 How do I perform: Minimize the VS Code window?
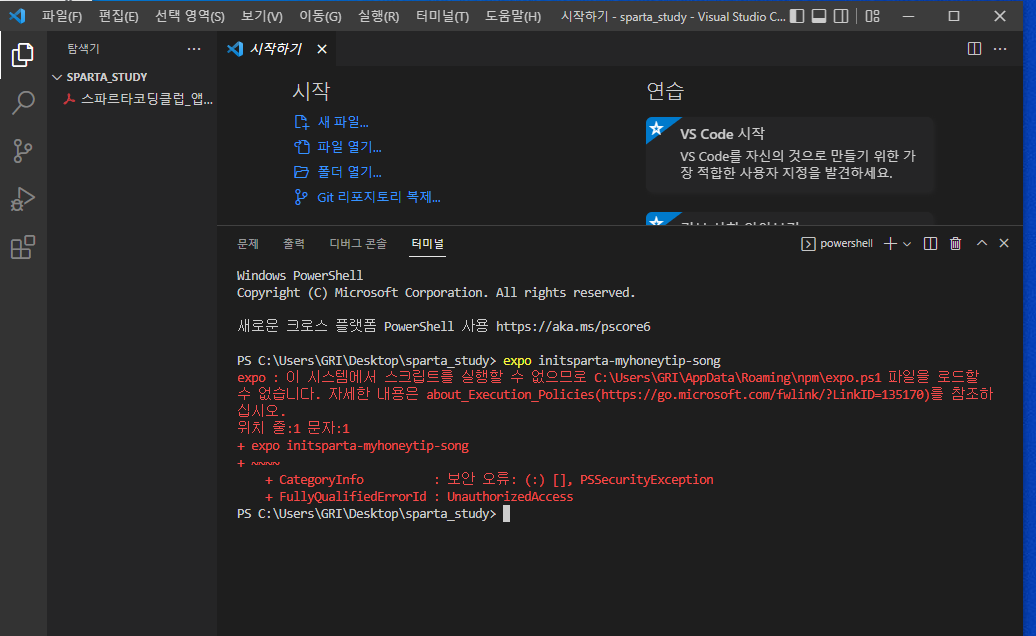point(908,17)
